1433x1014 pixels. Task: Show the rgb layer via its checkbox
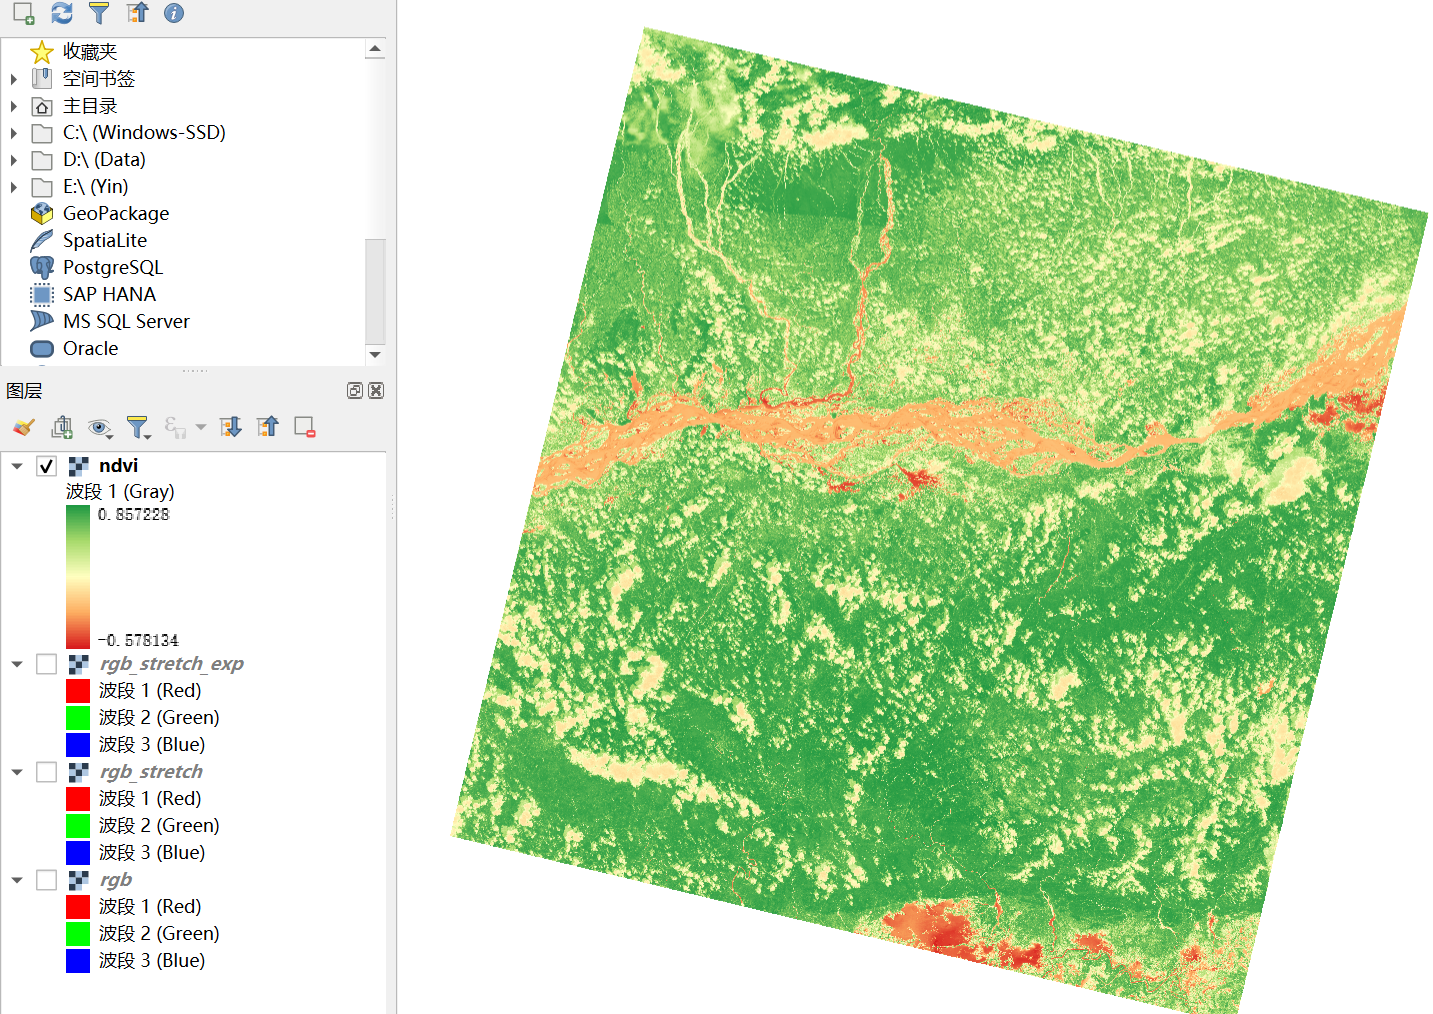(47, 880)
